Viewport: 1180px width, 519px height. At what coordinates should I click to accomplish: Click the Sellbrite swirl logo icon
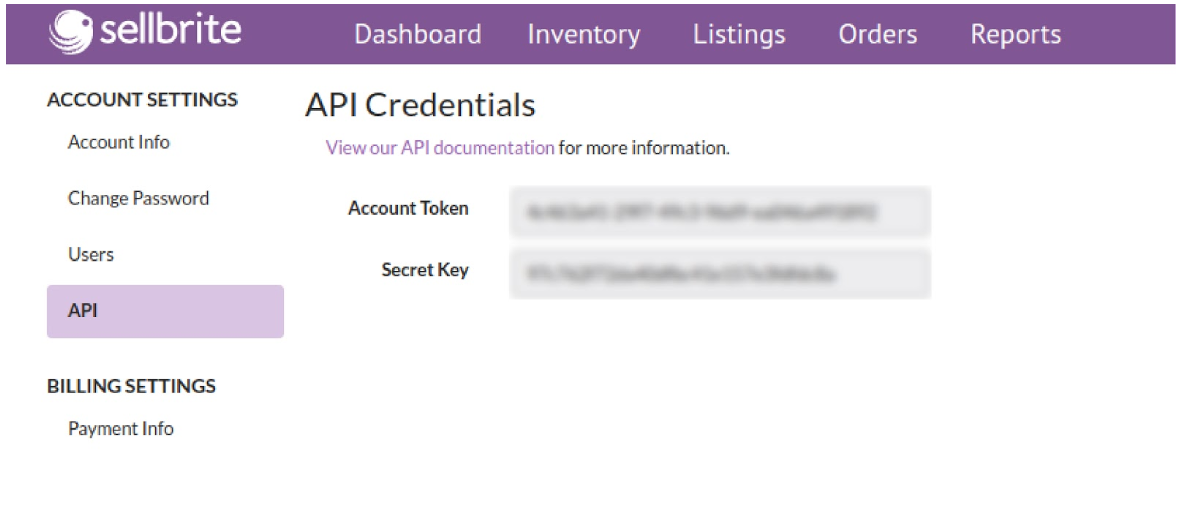[x=71, y=32]
